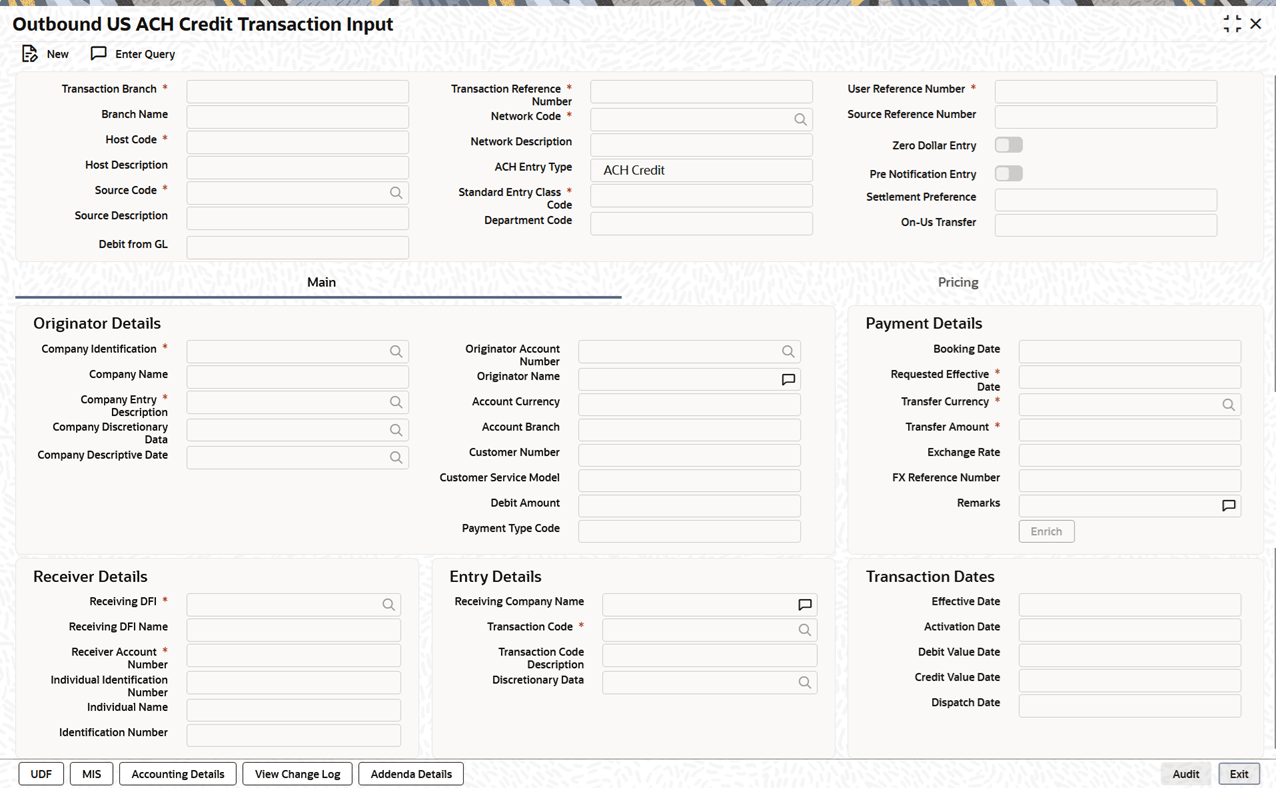This screenshot has height=788, width=1276.
Task: Click the Enrich button
Action: (x=1046, y=531)
